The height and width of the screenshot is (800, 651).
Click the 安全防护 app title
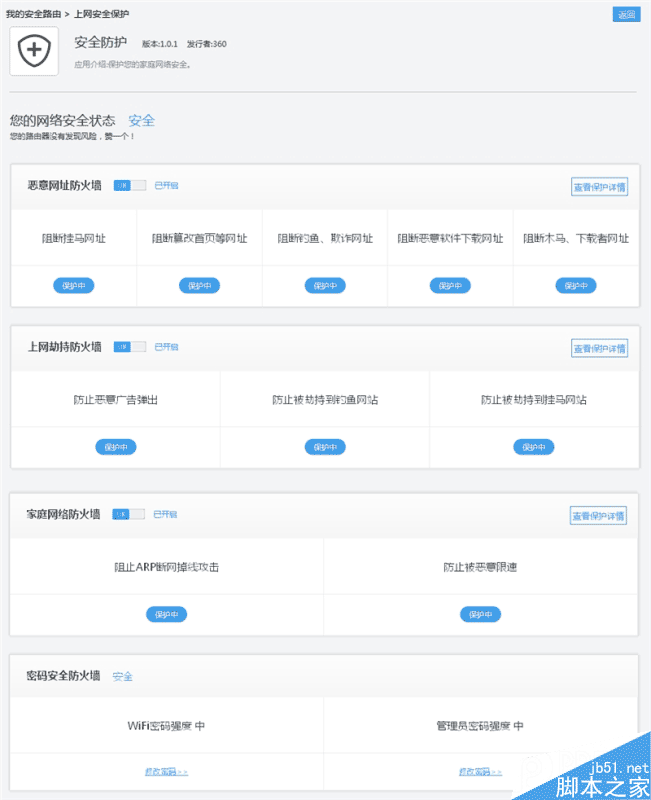(101, 42)
